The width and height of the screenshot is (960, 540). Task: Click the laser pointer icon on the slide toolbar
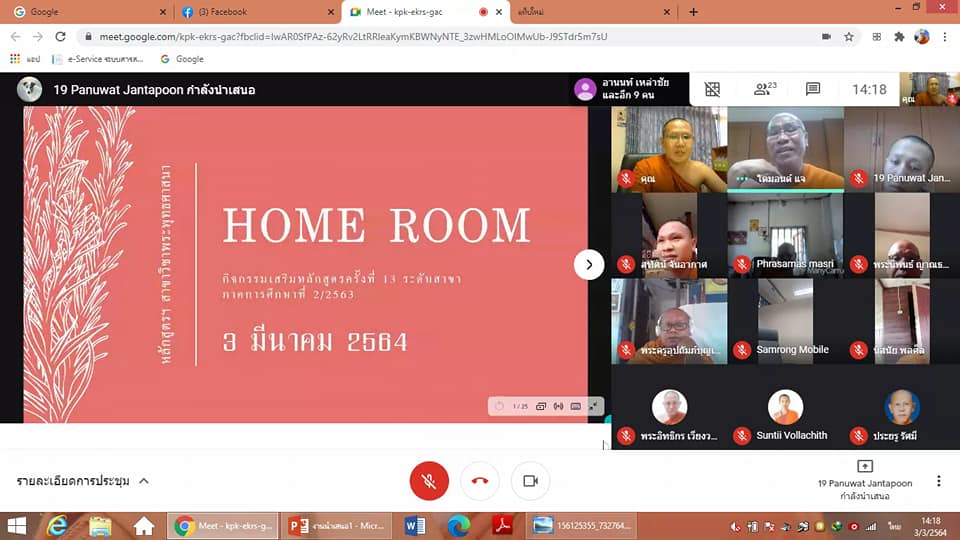tap(558, 406)
